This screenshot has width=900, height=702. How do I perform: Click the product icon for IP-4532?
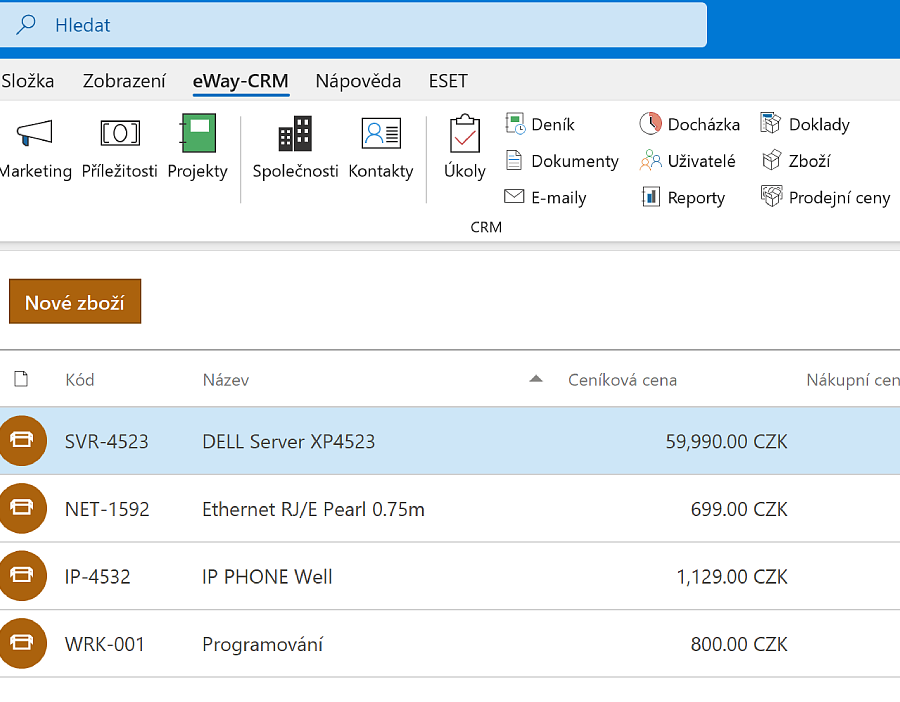coord(22,576)
